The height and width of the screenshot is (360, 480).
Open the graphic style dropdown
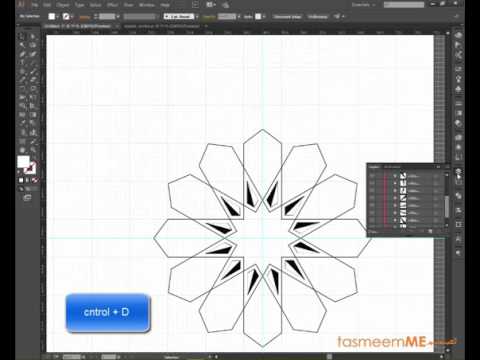264,16
